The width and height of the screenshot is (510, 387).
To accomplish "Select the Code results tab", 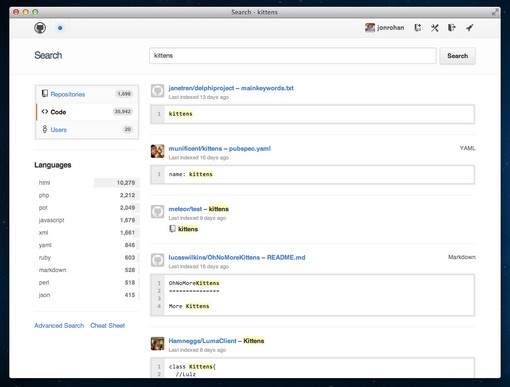I will tap(87, 112).
